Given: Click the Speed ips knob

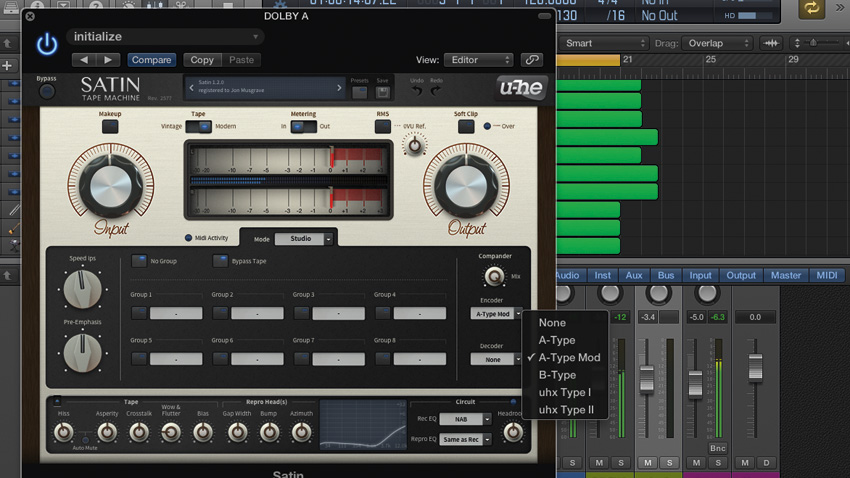Looking at the screenshot, I should (x=82, y=289).
